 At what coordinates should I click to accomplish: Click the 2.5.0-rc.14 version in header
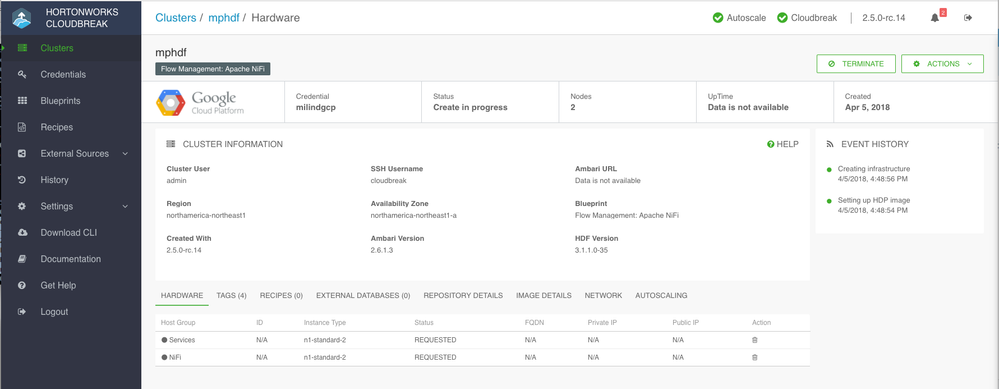pos(884,18)
